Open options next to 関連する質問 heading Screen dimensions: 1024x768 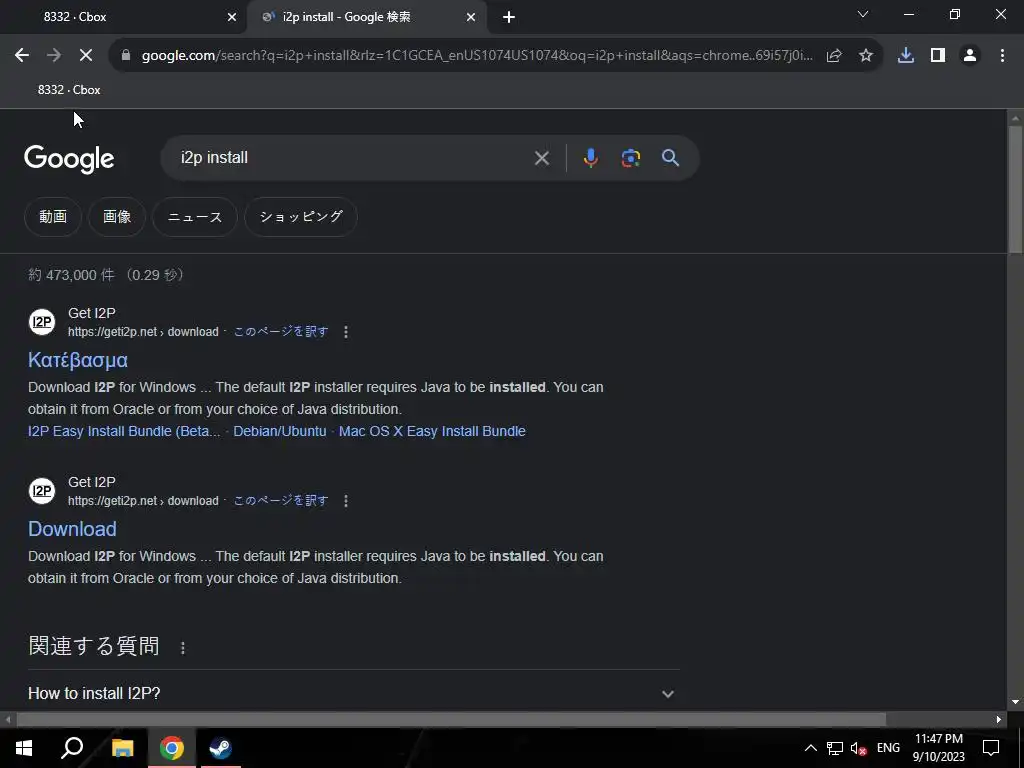point(183,648)
